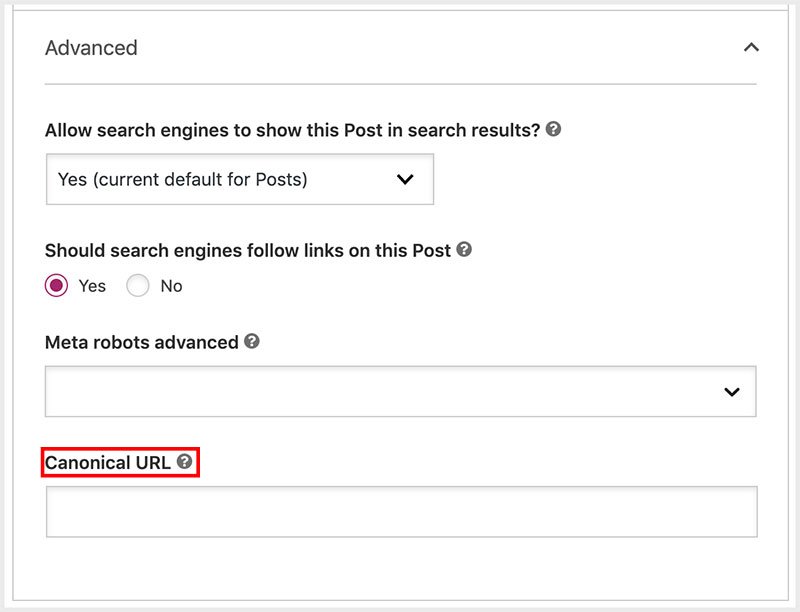This screenshot has width=800, height=612.
Task: Click the Advanced section heading
Action: tap(91, 48)
